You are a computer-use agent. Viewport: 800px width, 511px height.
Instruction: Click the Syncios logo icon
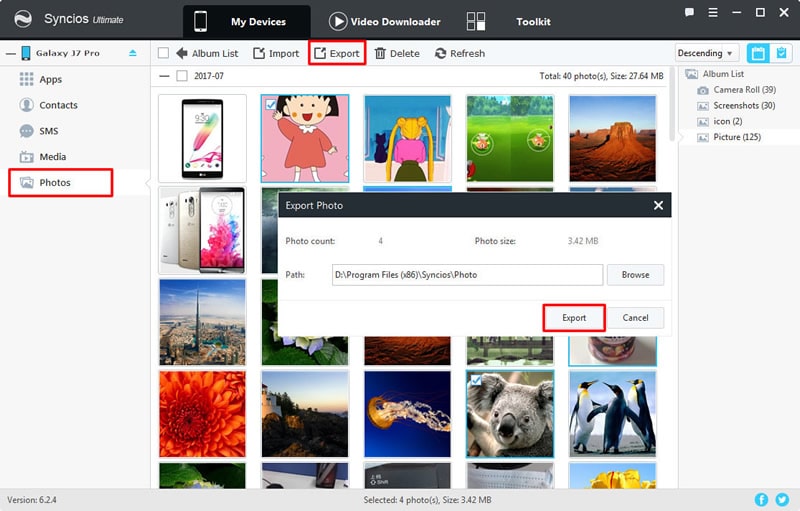pos(22,19)
